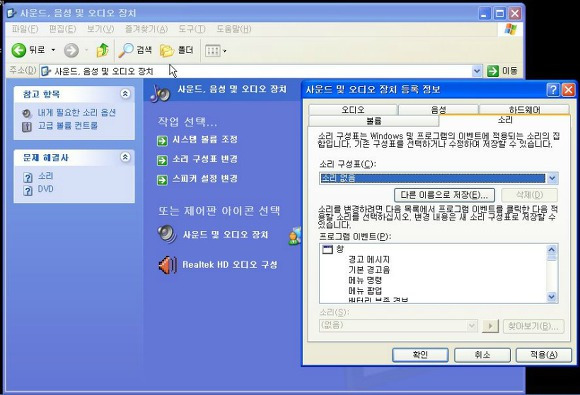This screenshot has height=395, width=580.
Task: Click the speaker icon beside 내게 필요한 소리 옵션
Action: click(27, 113)
